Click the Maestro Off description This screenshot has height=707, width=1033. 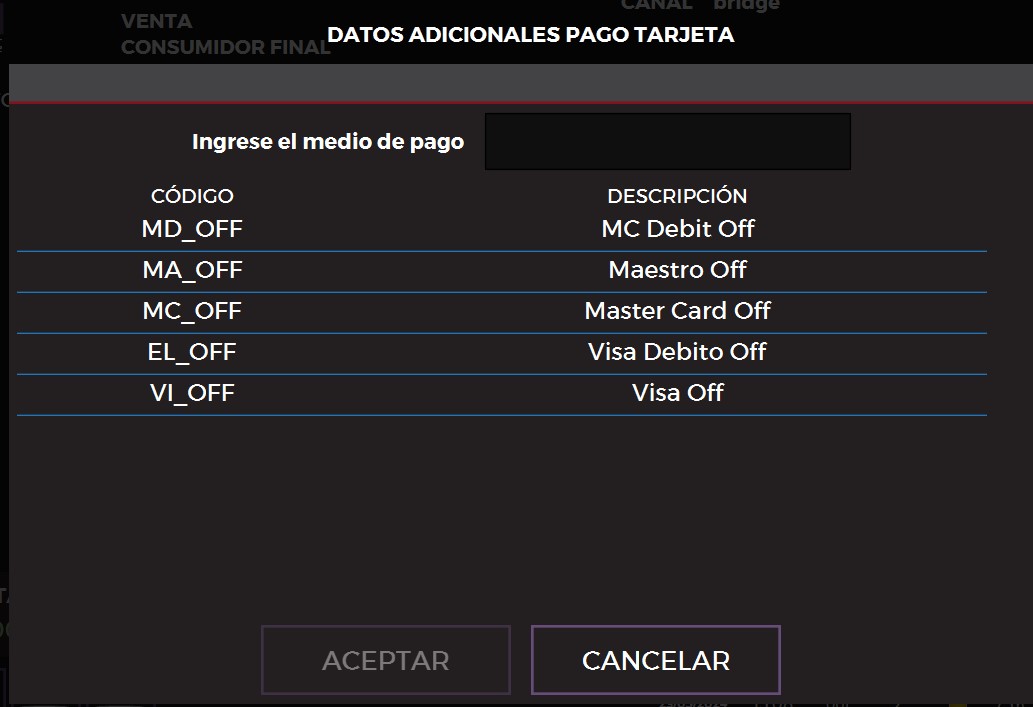pyautogui.click(x=677, y=270)
